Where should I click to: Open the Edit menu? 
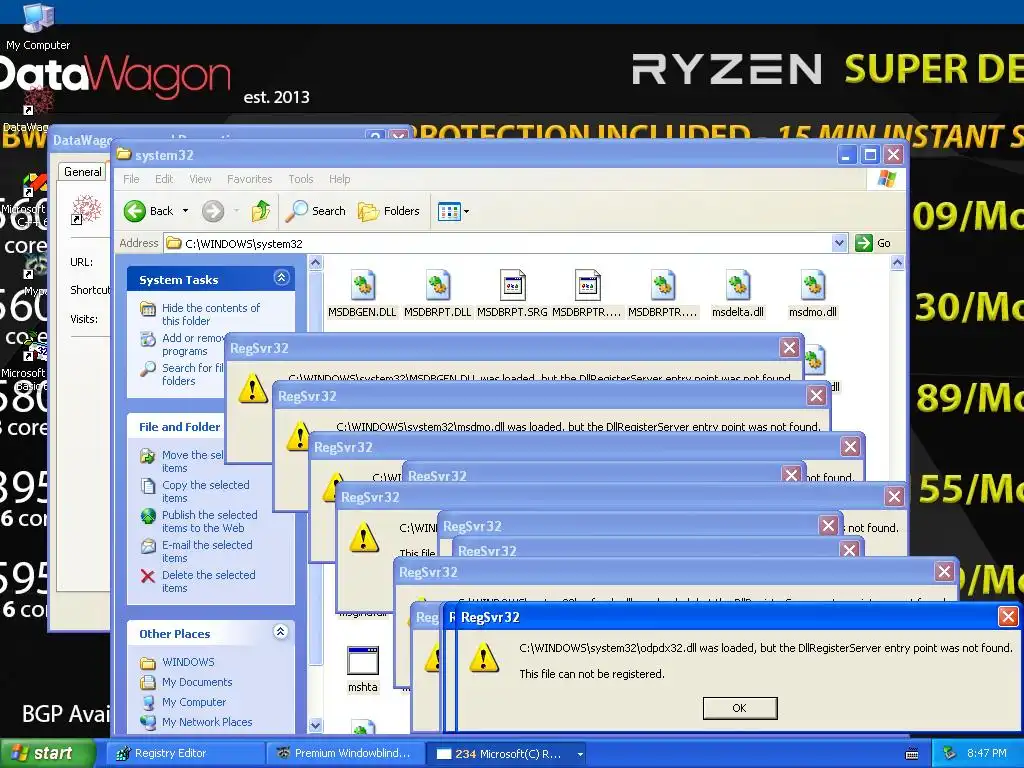(164, 179)
